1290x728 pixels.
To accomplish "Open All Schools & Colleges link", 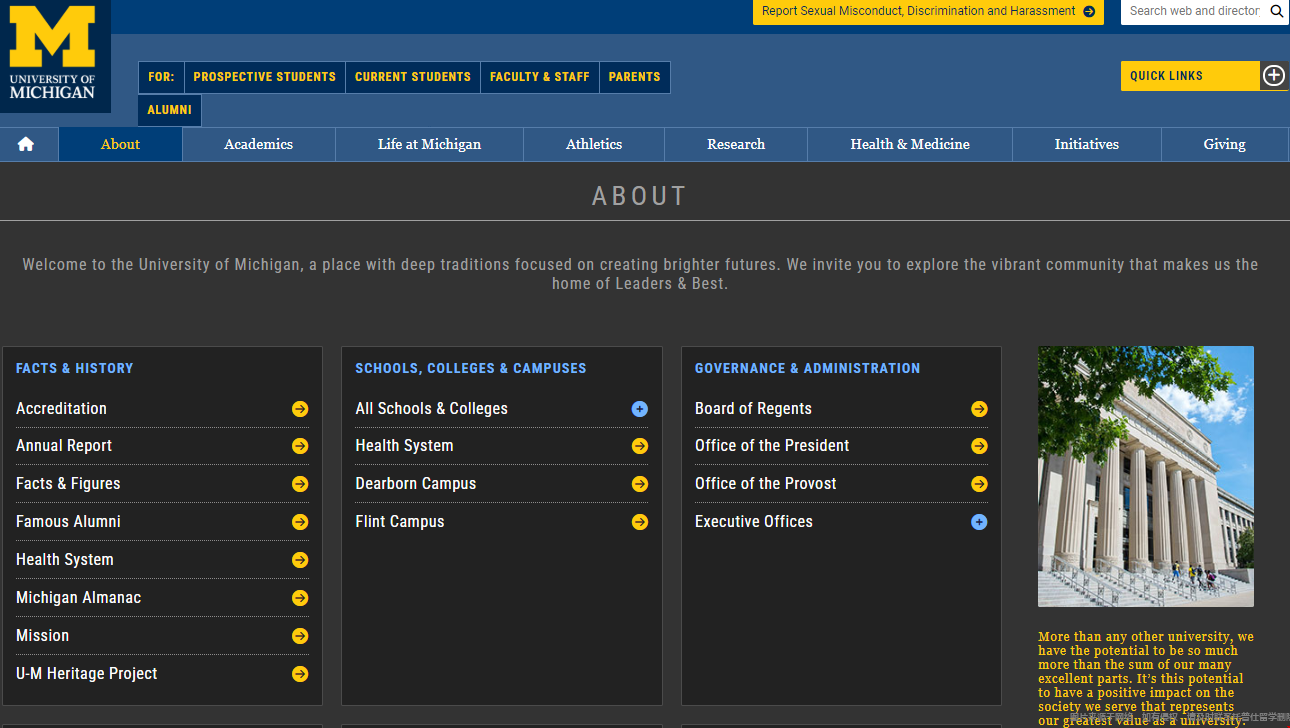I will (x=431, y=409).
